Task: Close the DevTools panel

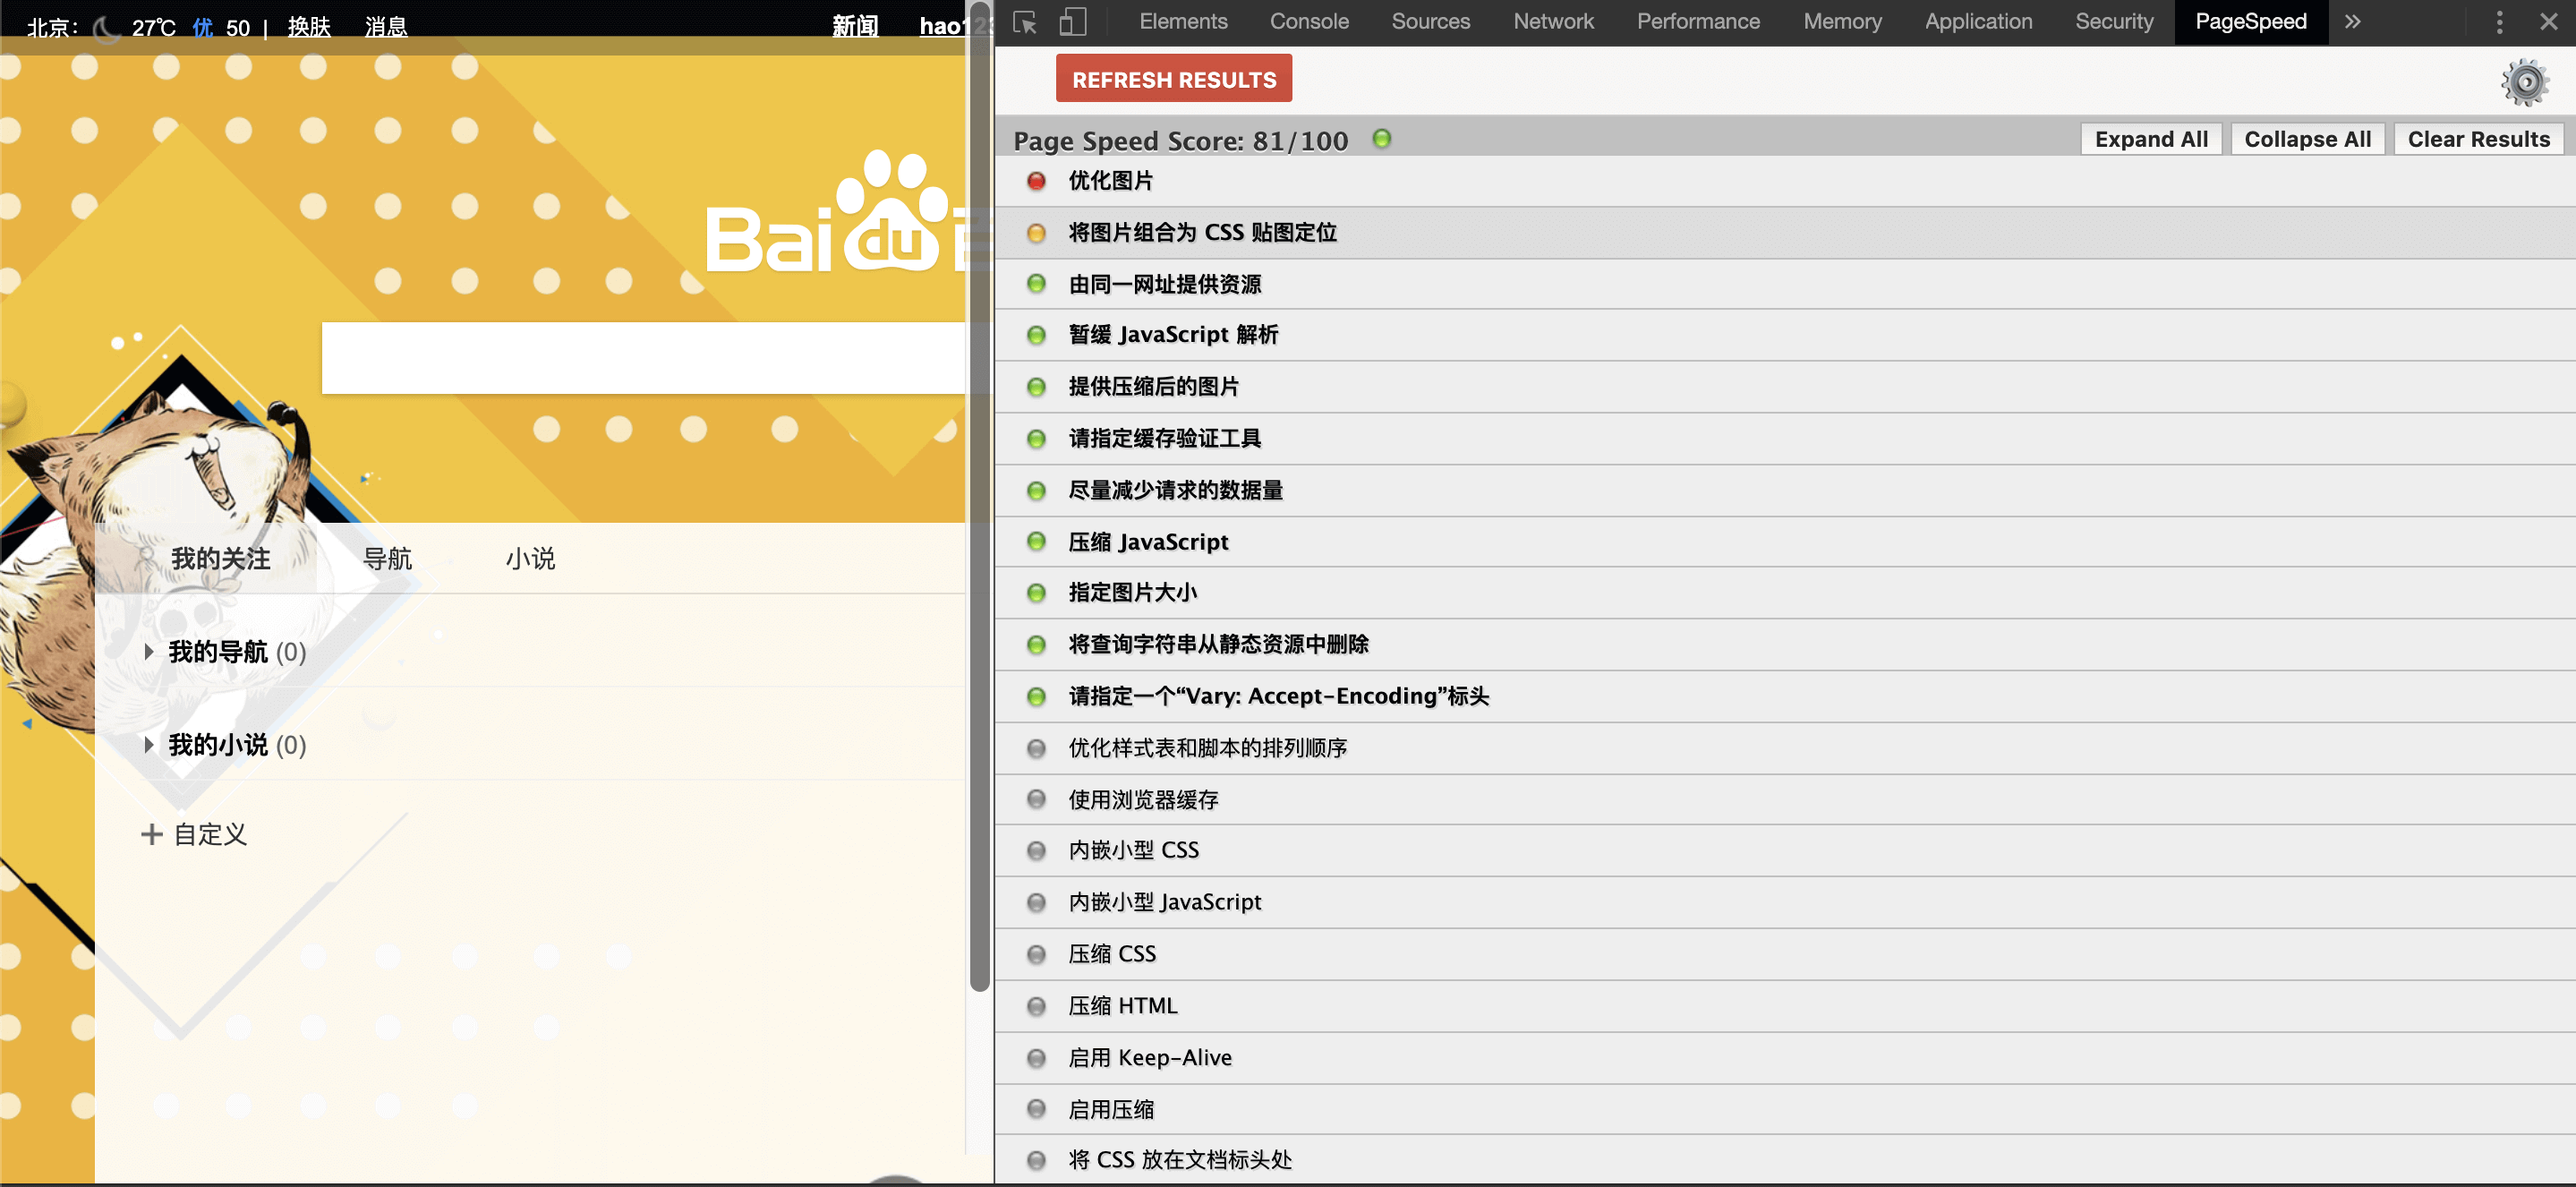Action: [2549, 22]
